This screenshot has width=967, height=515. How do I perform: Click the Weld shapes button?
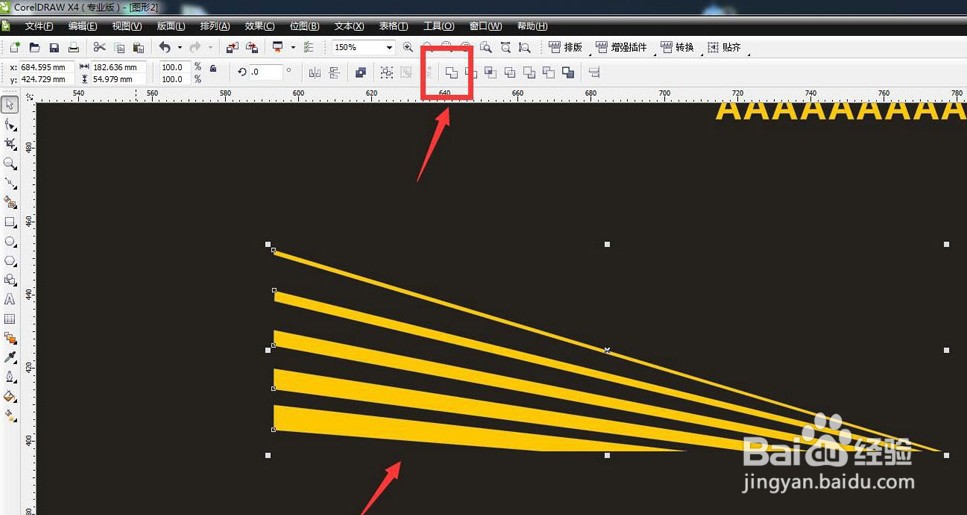[452, 73]
